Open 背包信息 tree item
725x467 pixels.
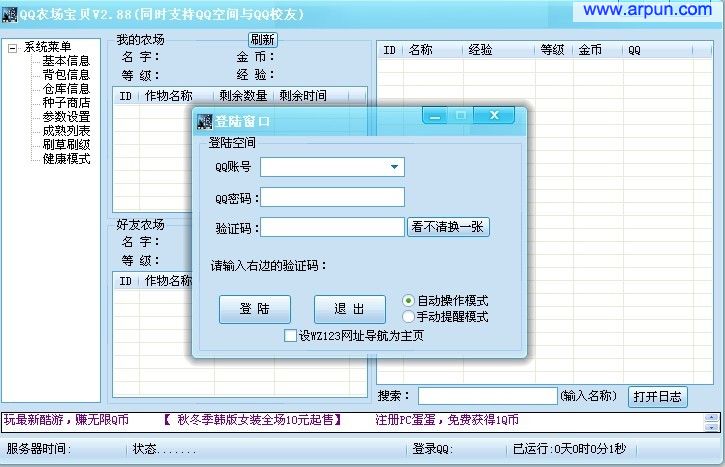[66, 74]
